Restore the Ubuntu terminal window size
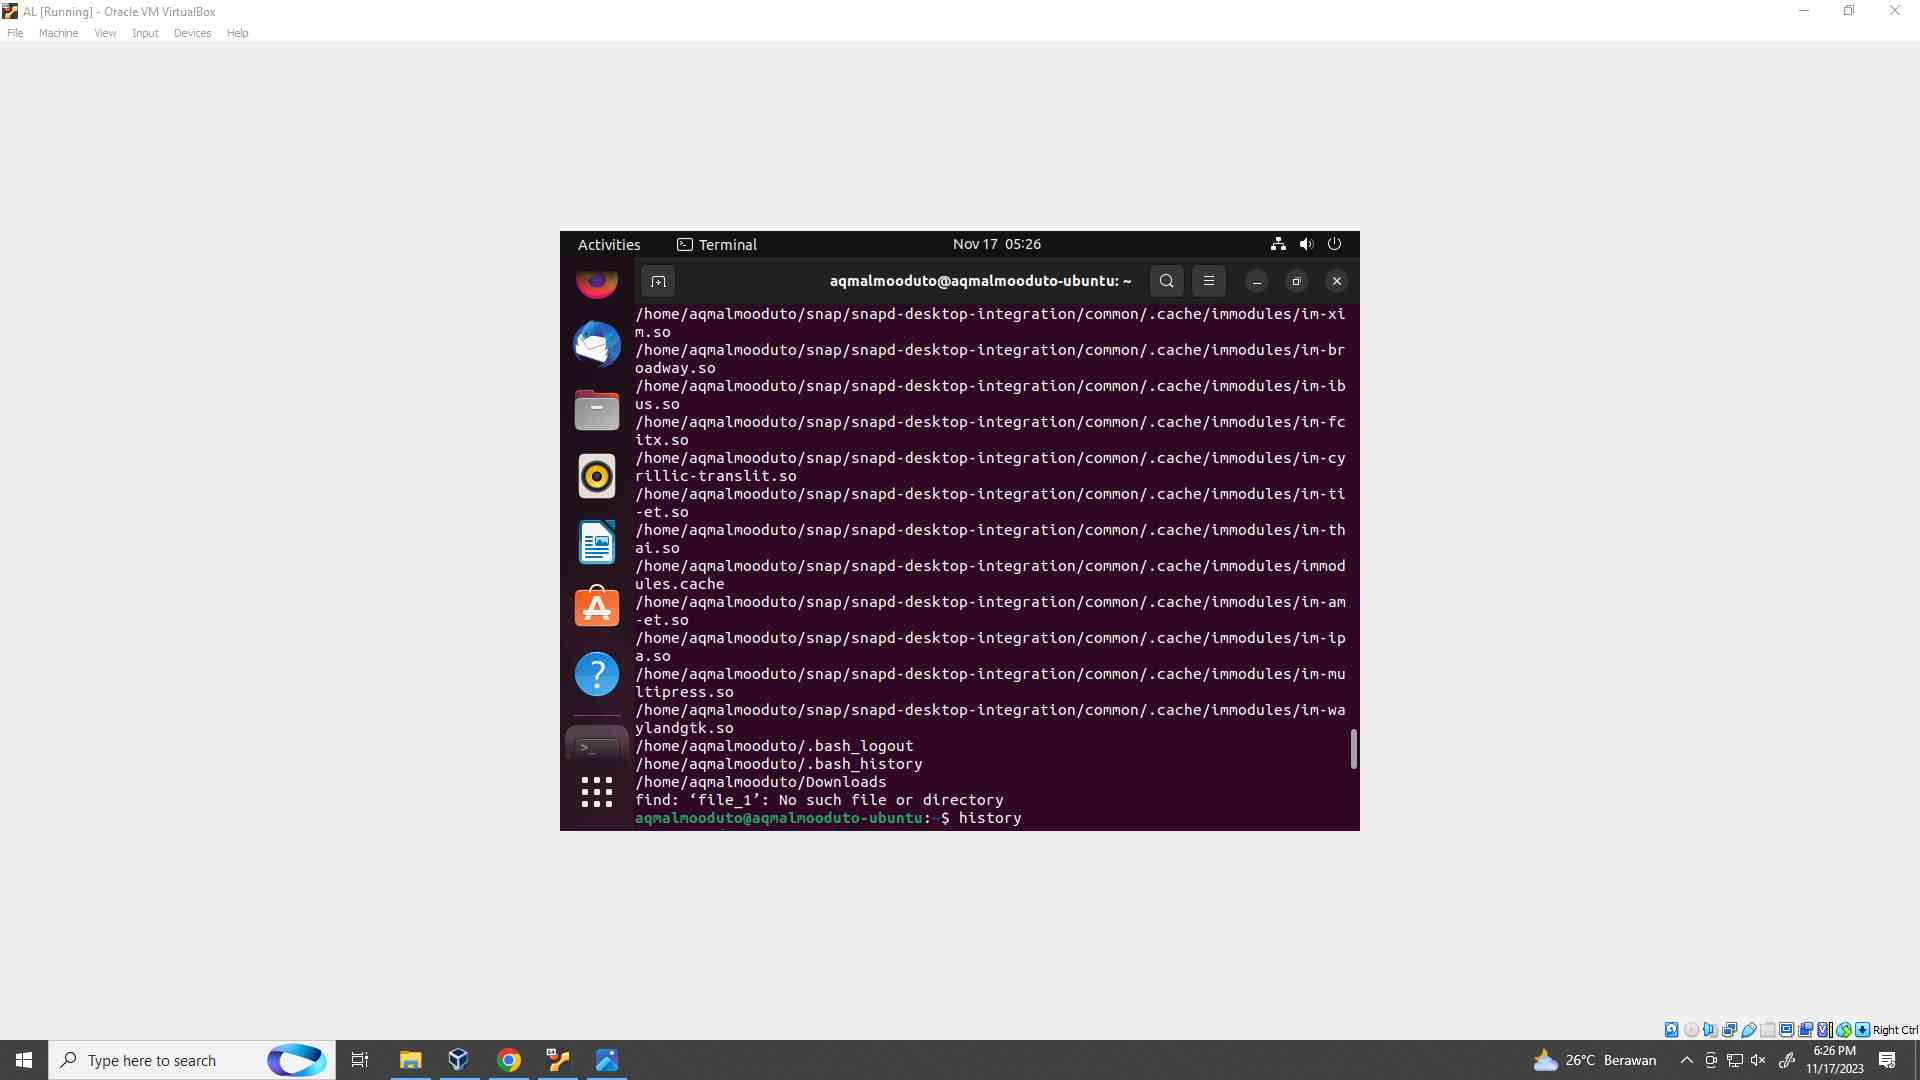The height and width of the screenshot is (1080, 1920). click(1297, 282)
